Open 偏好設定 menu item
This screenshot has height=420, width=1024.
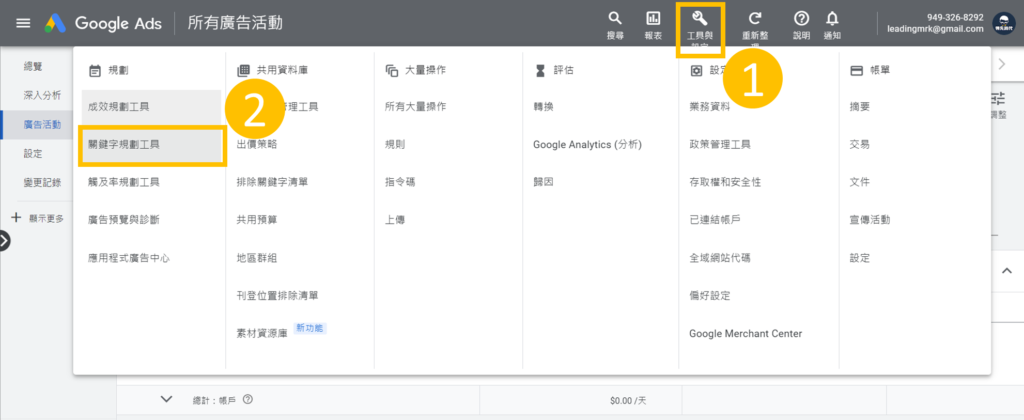(x=710, y=295)
